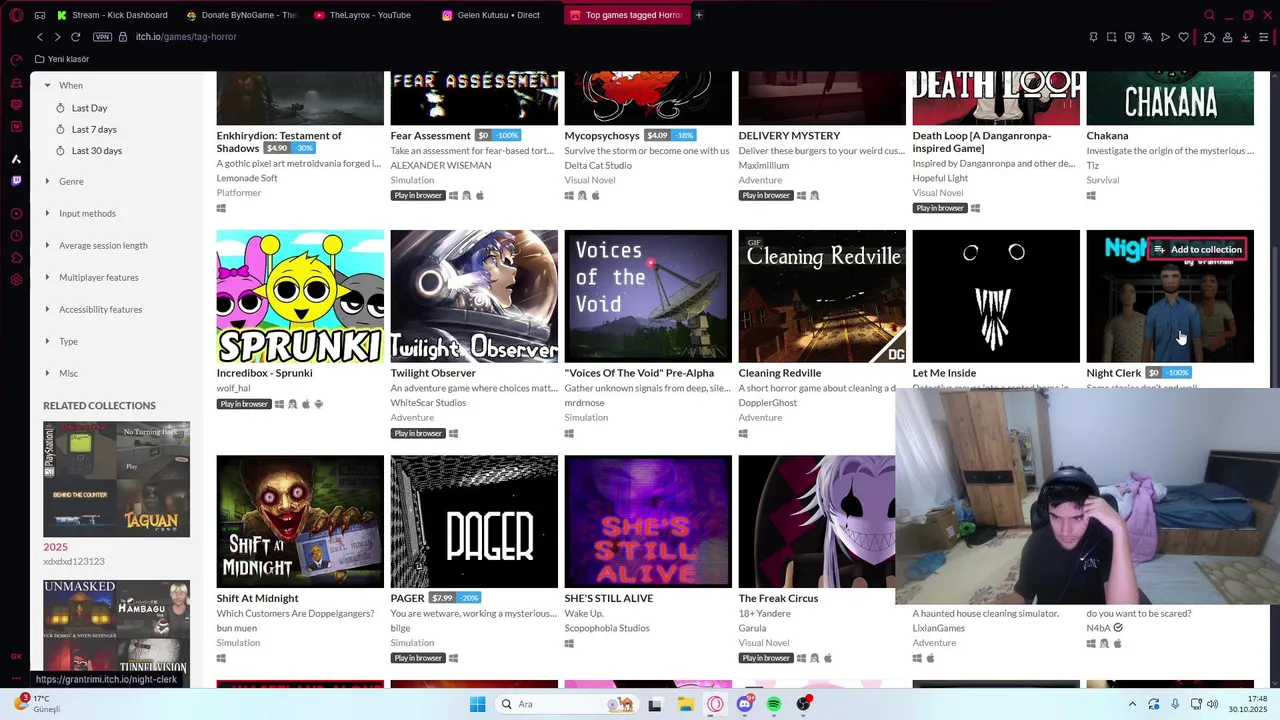Filter by Last 30 days
The width and height of the screenshot is (1280, 720).
[x=89, y=151]
